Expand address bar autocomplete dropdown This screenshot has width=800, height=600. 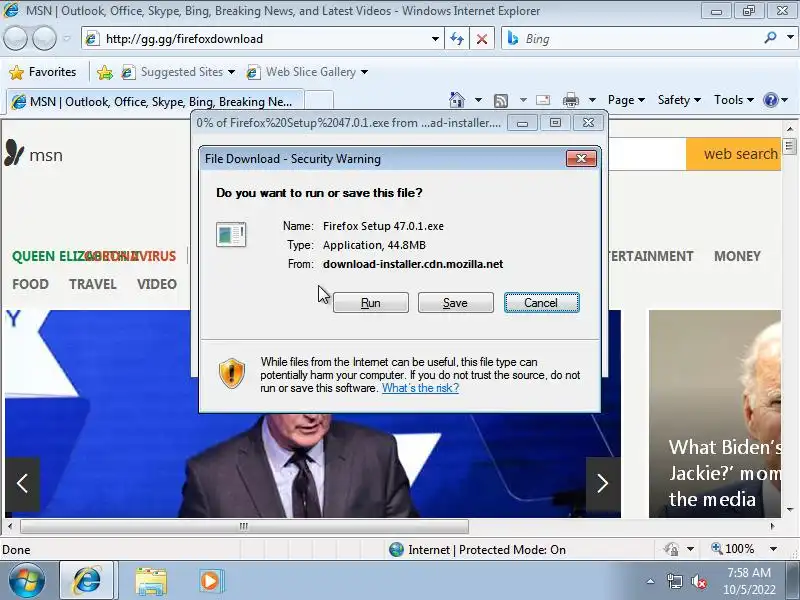pos(435,39)
